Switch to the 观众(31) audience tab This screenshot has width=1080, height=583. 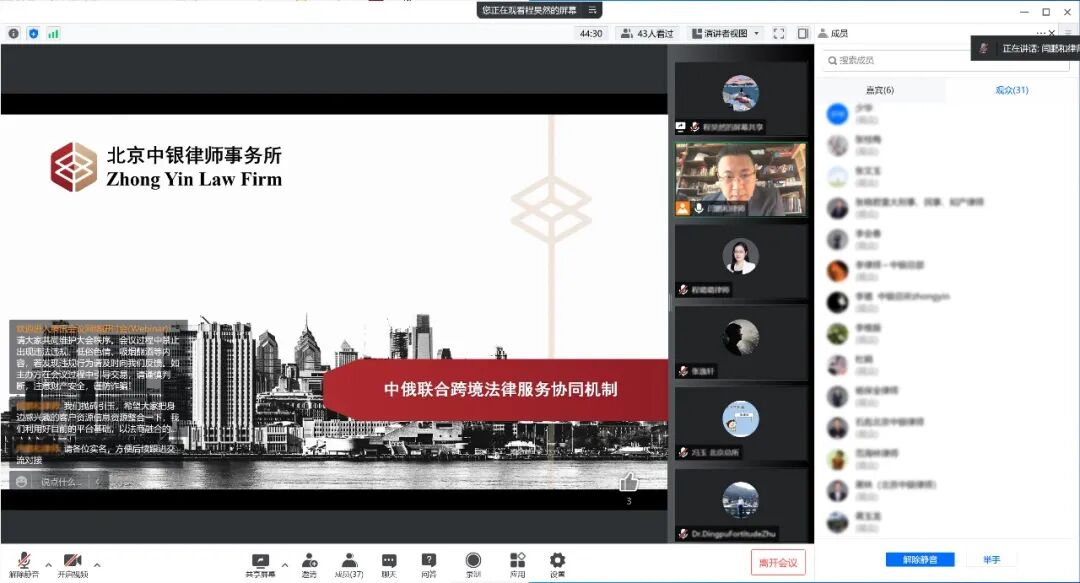pos(1014,89)
